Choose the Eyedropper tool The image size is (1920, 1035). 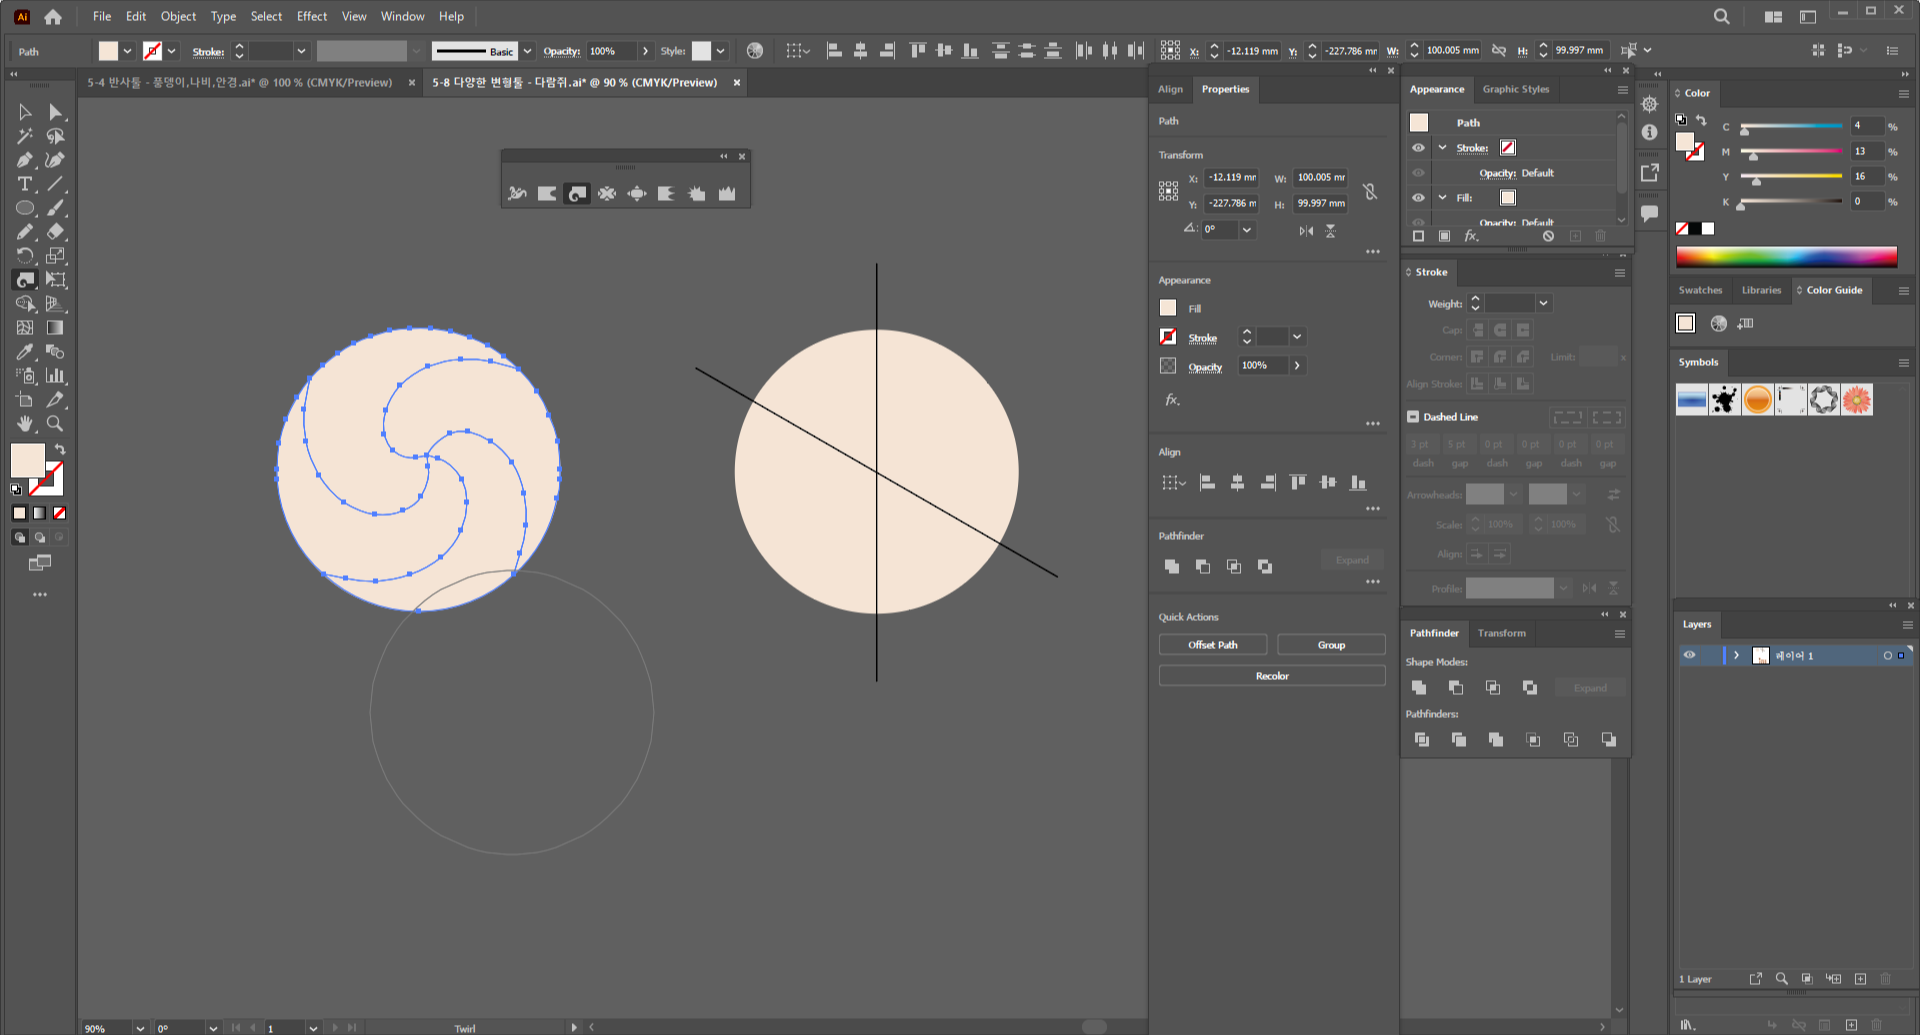pyautogui.click(x=25, y=352)
